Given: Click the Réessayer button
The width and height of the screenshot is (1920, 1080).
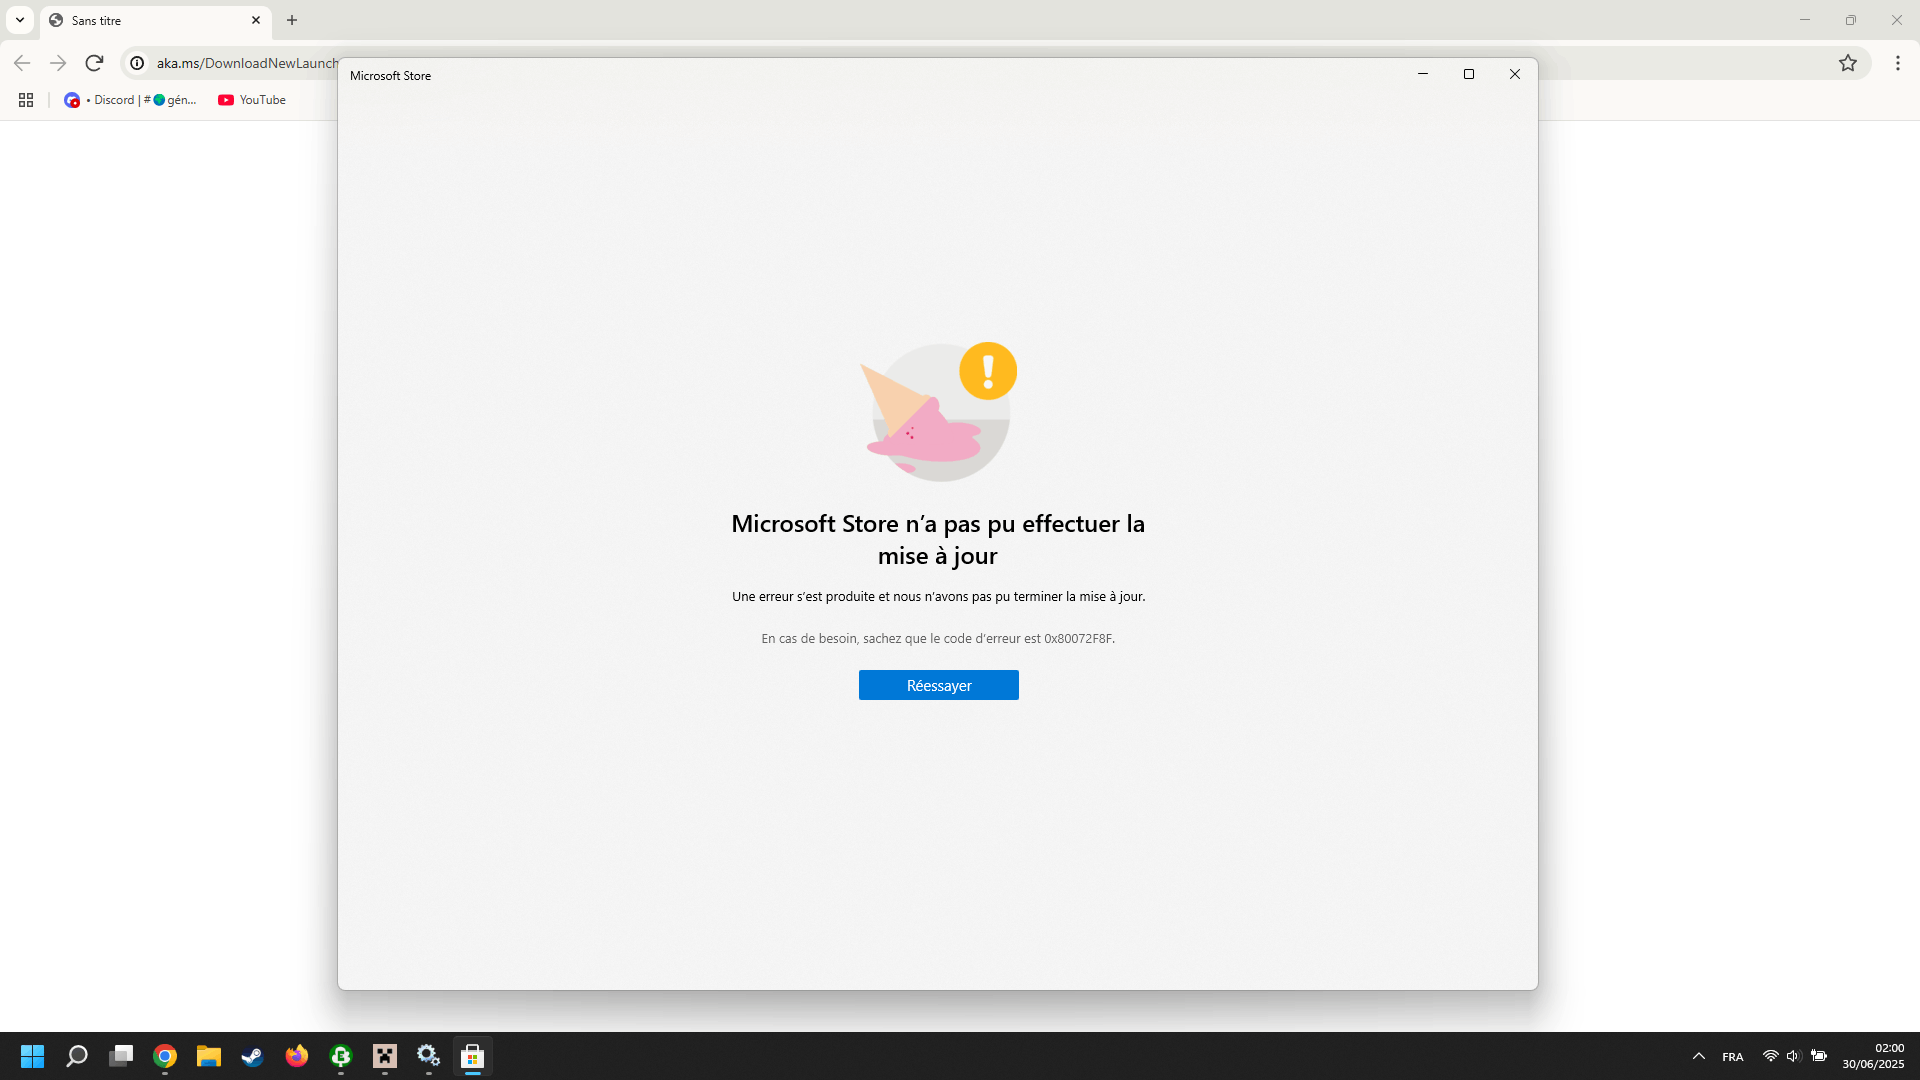Looking at the screenshot, I should click(938, 685).
